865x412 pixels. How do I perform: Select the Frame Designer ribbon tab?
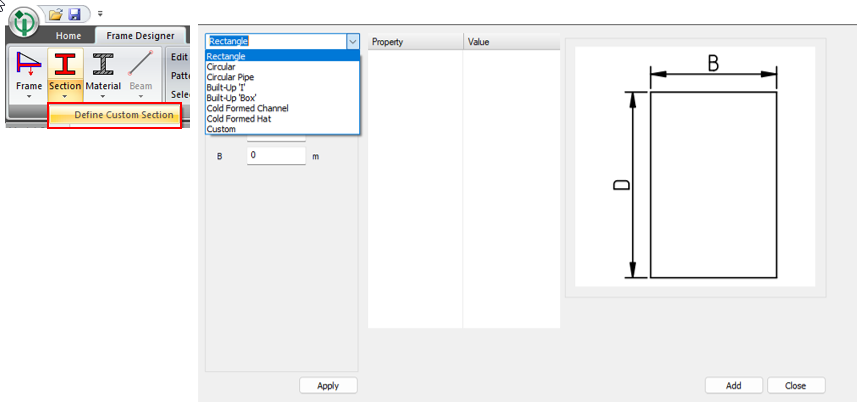[x=140, y=36]
